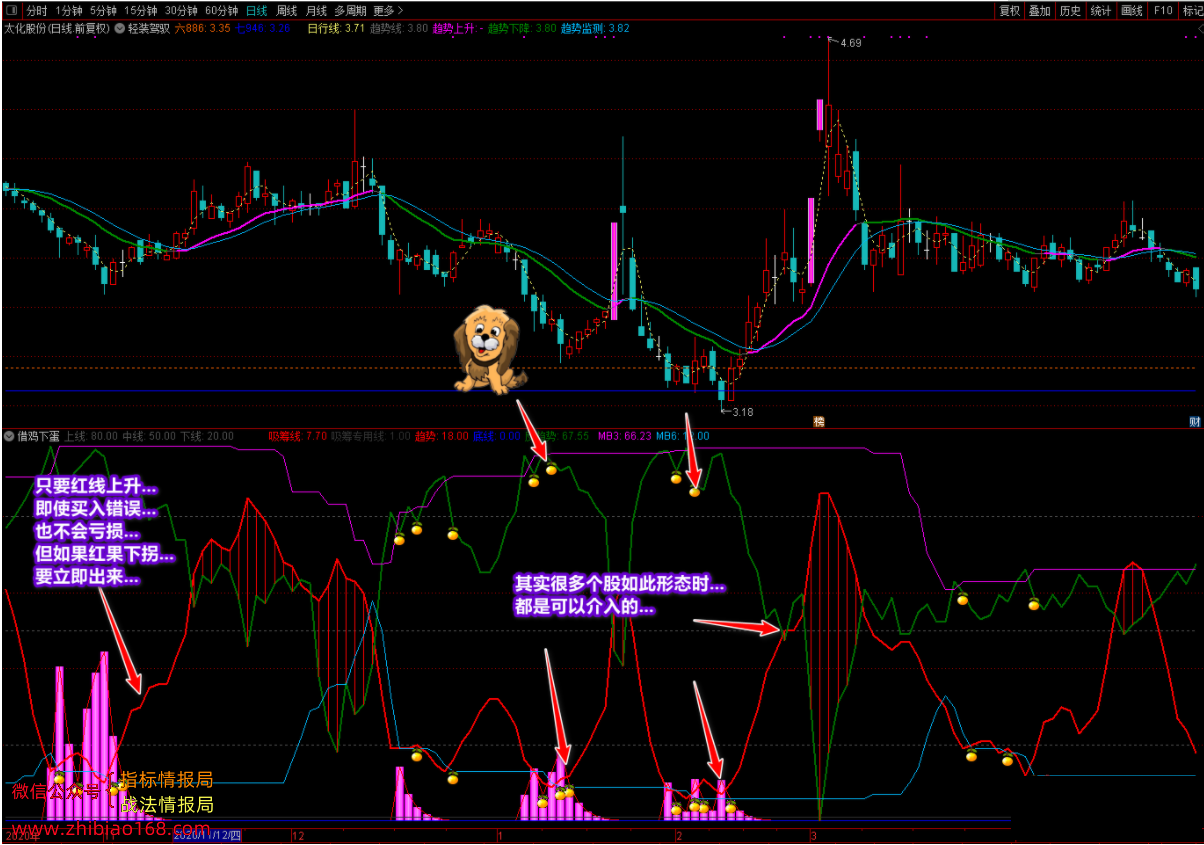
Task: Click the 下线: 20.00 label
Action: pyautogui.click(x=208, y=436)
